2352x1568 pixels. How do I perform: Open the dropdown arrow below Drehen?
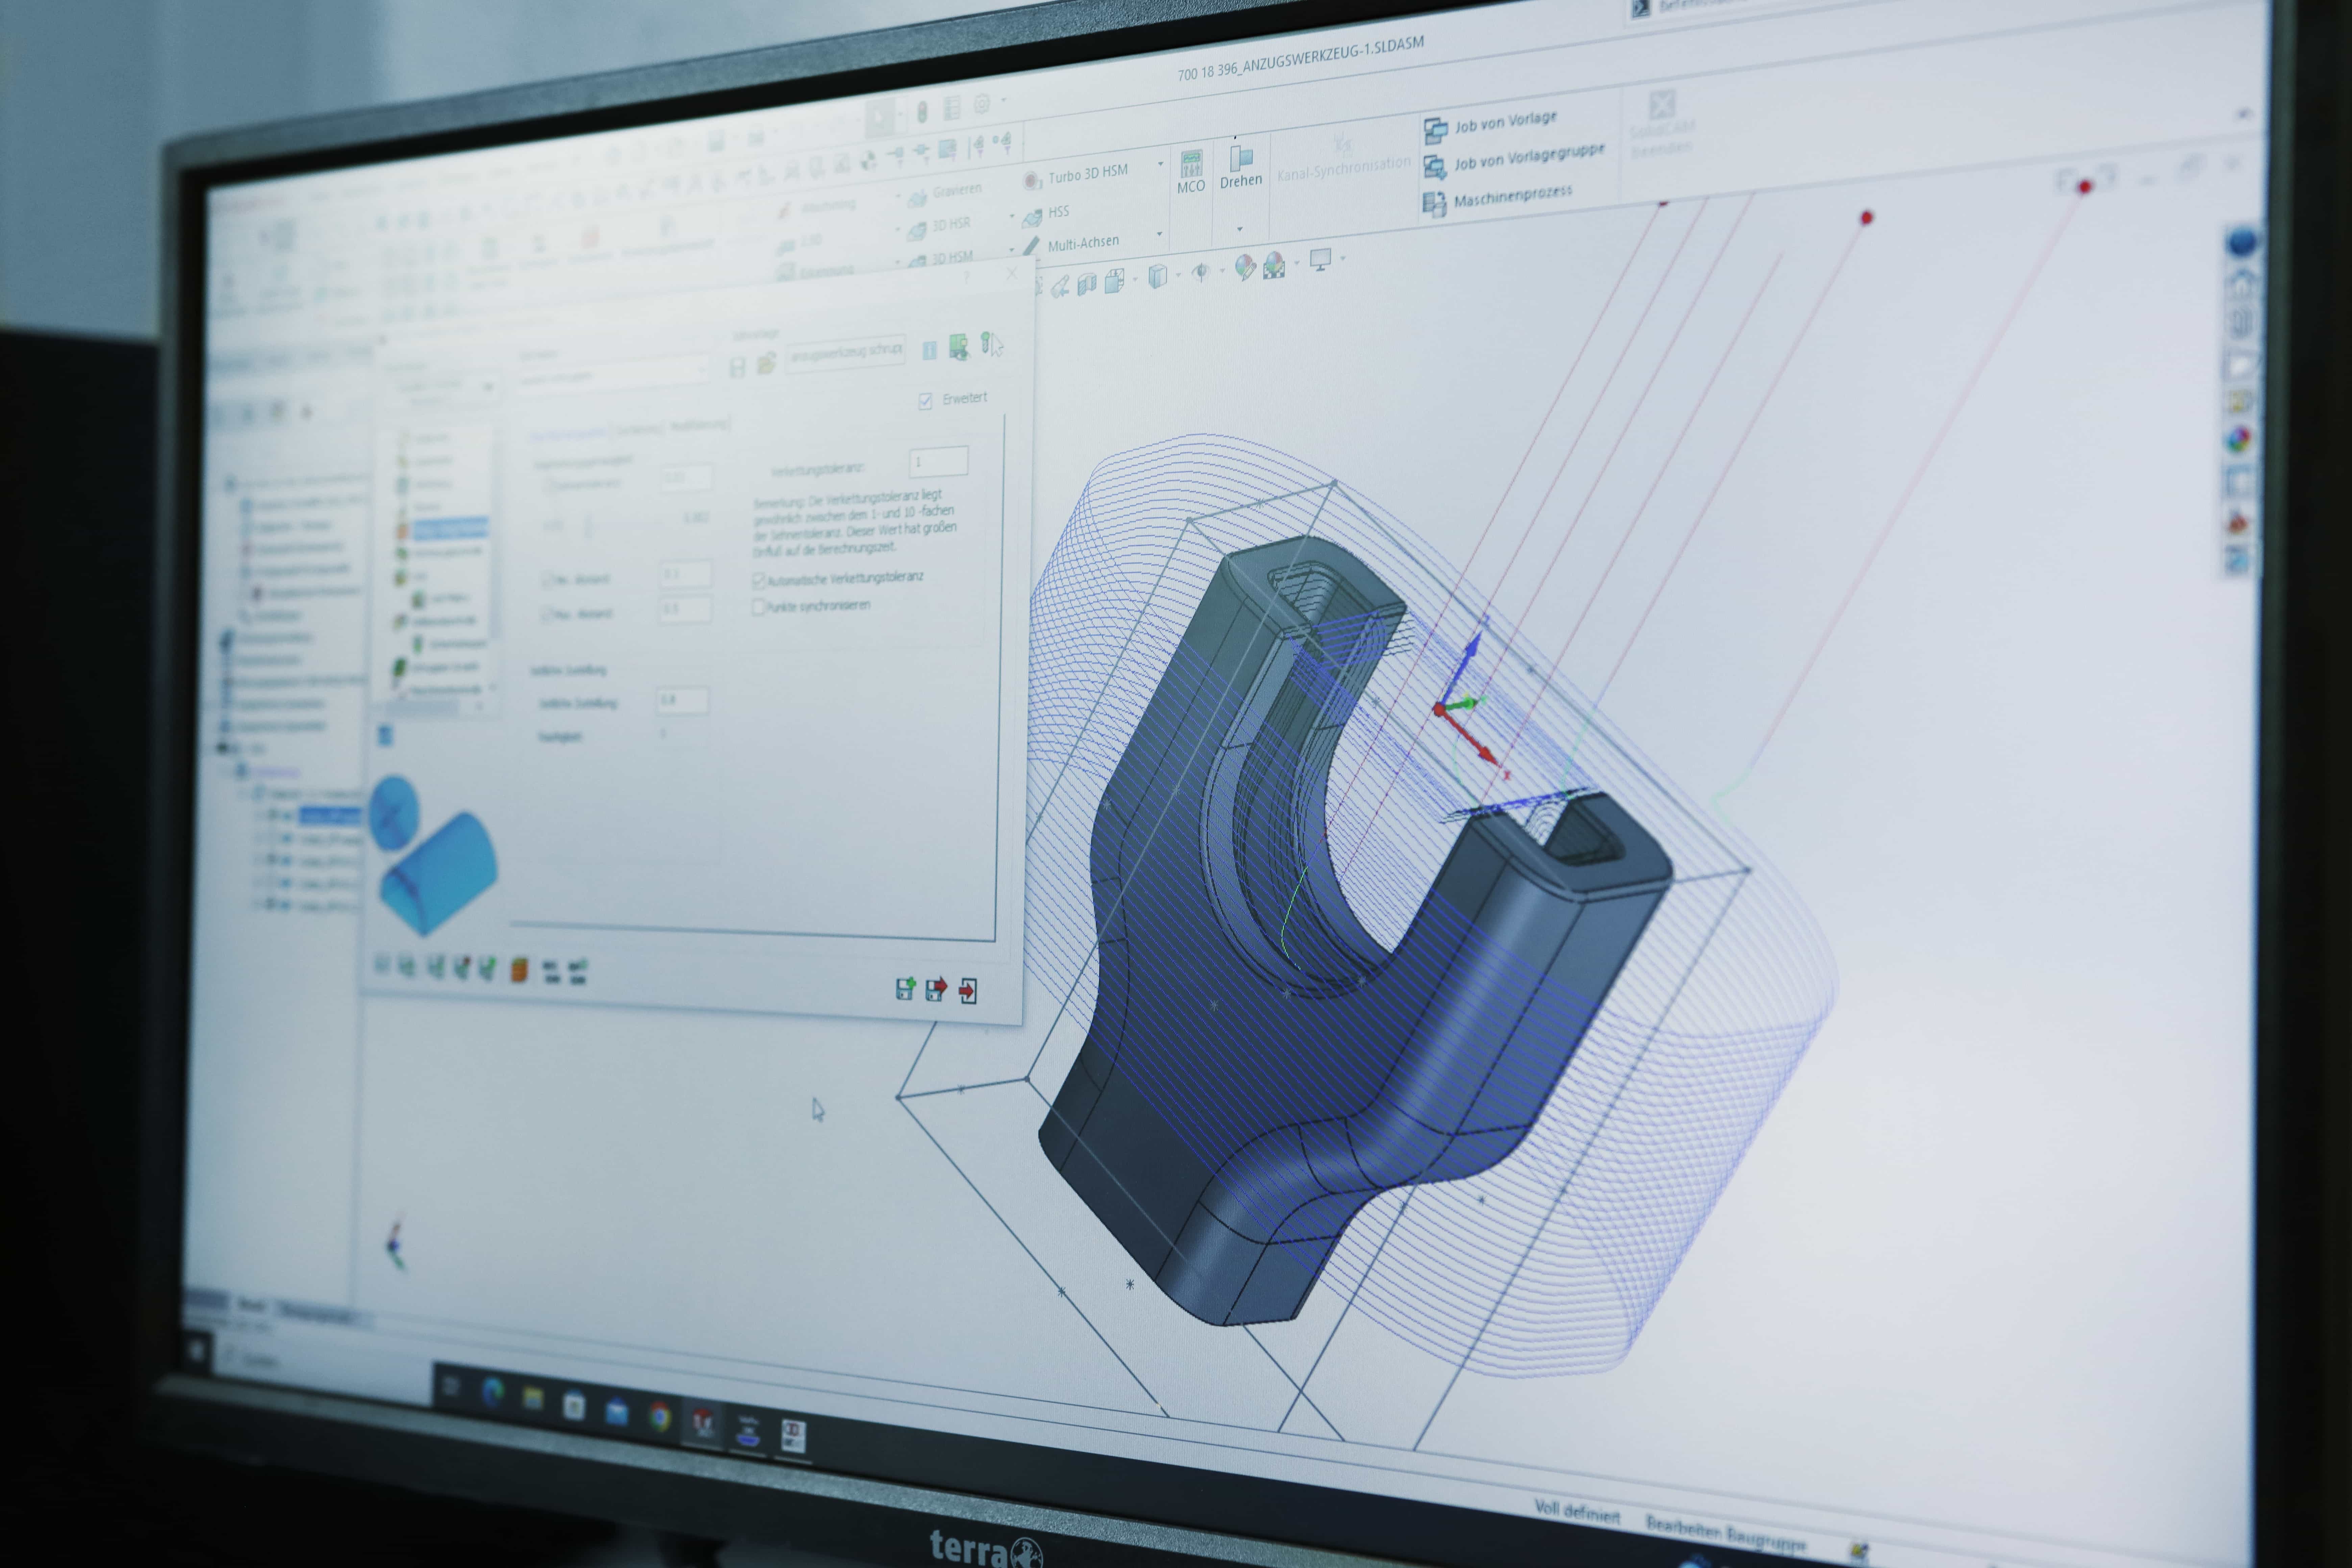(x=1240, y=229)
